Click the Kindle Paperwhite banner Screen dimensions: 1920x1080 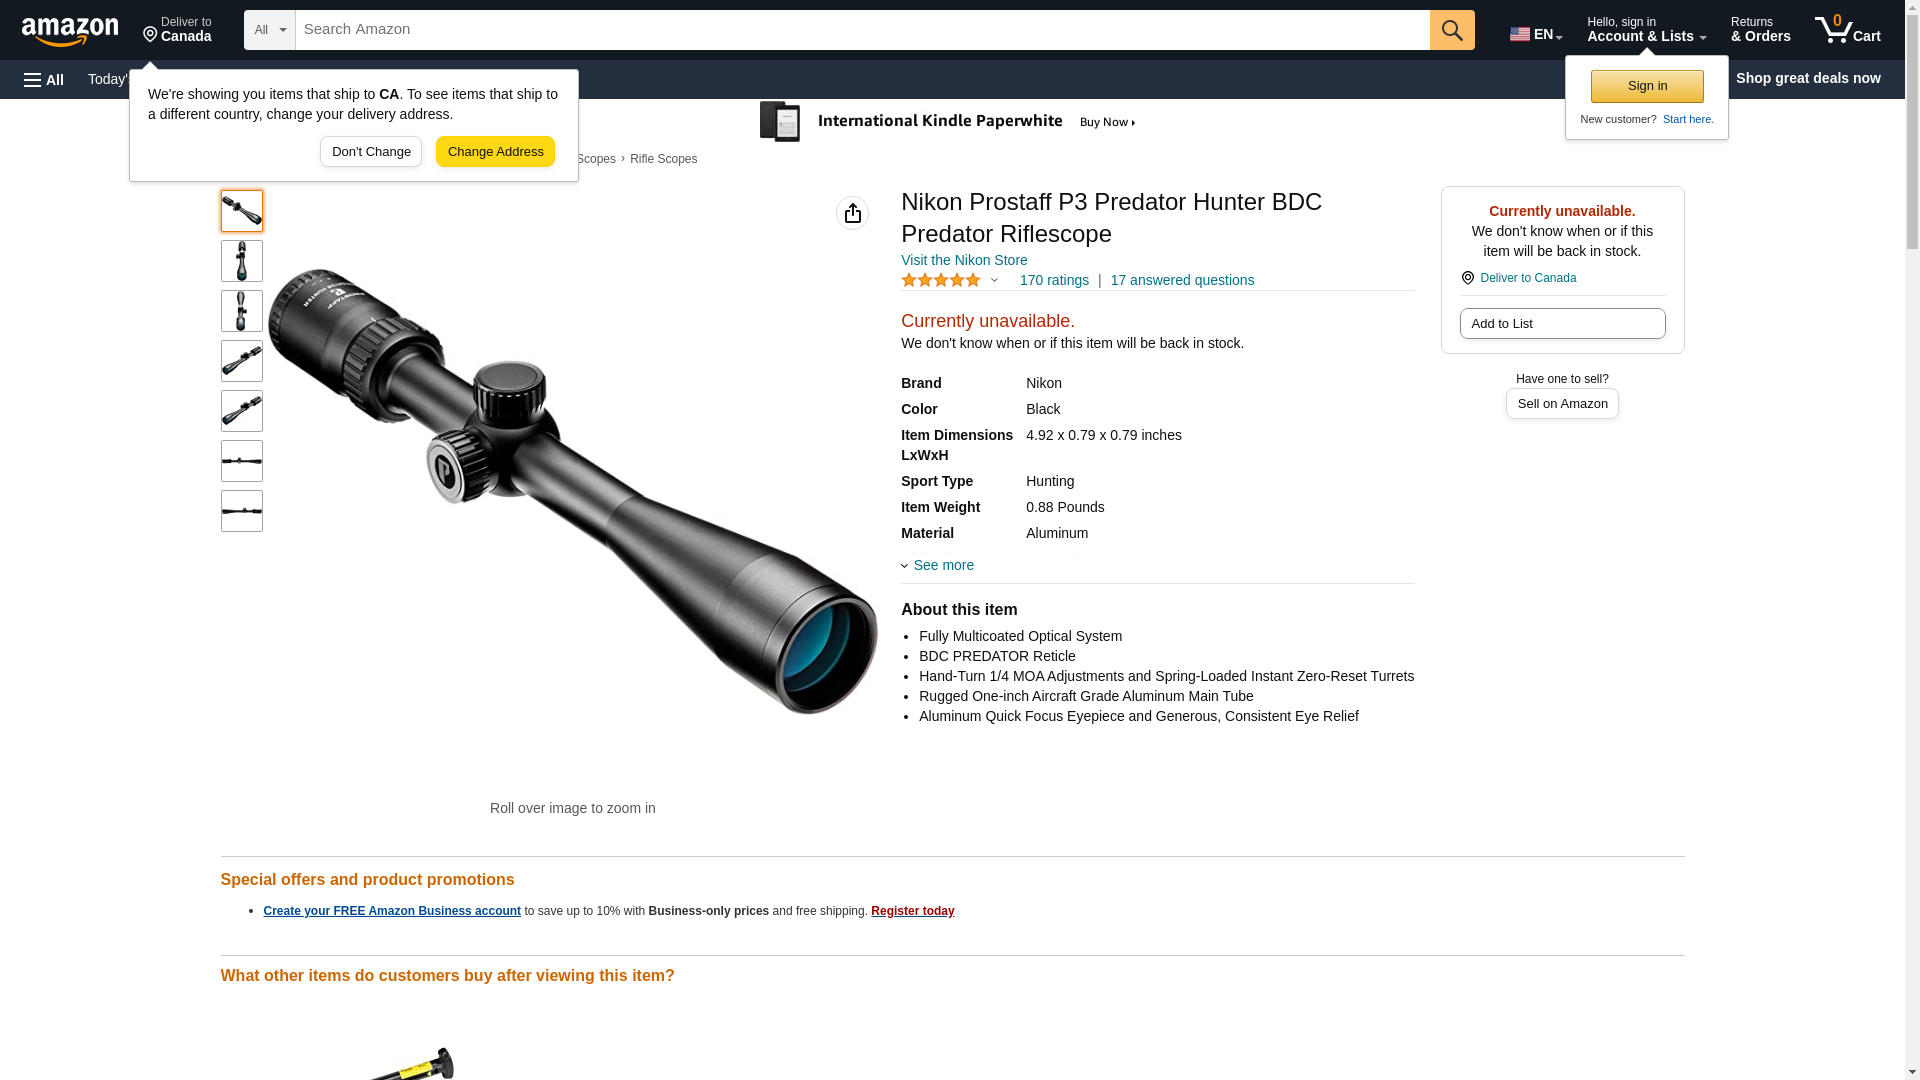point(949,122)
